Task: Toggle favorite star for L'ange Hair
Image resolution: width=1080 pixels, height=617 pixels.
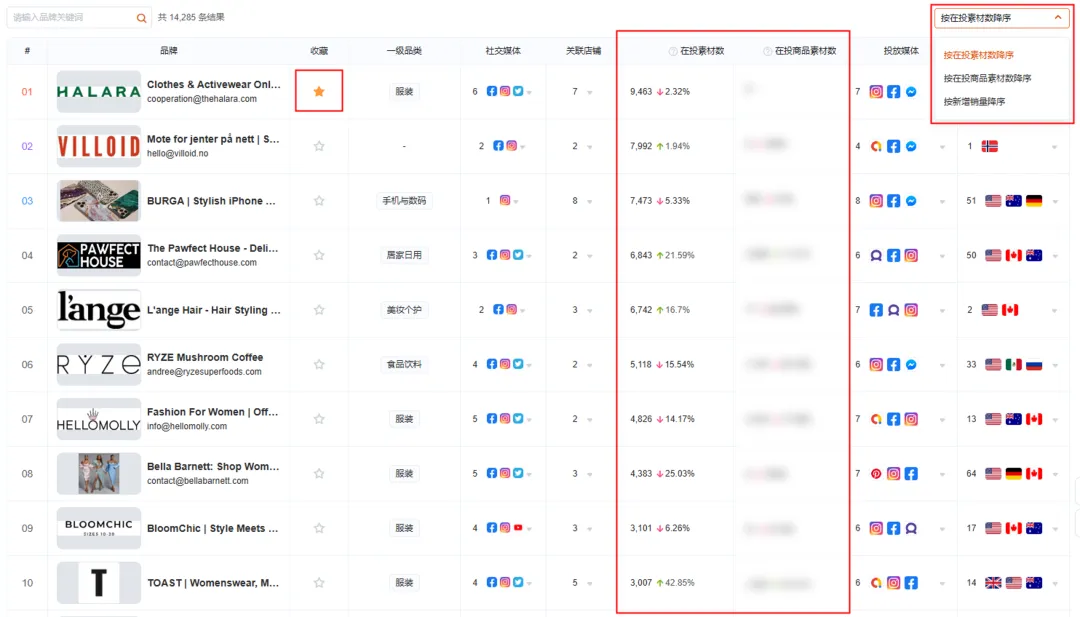Action: [319, 310]
